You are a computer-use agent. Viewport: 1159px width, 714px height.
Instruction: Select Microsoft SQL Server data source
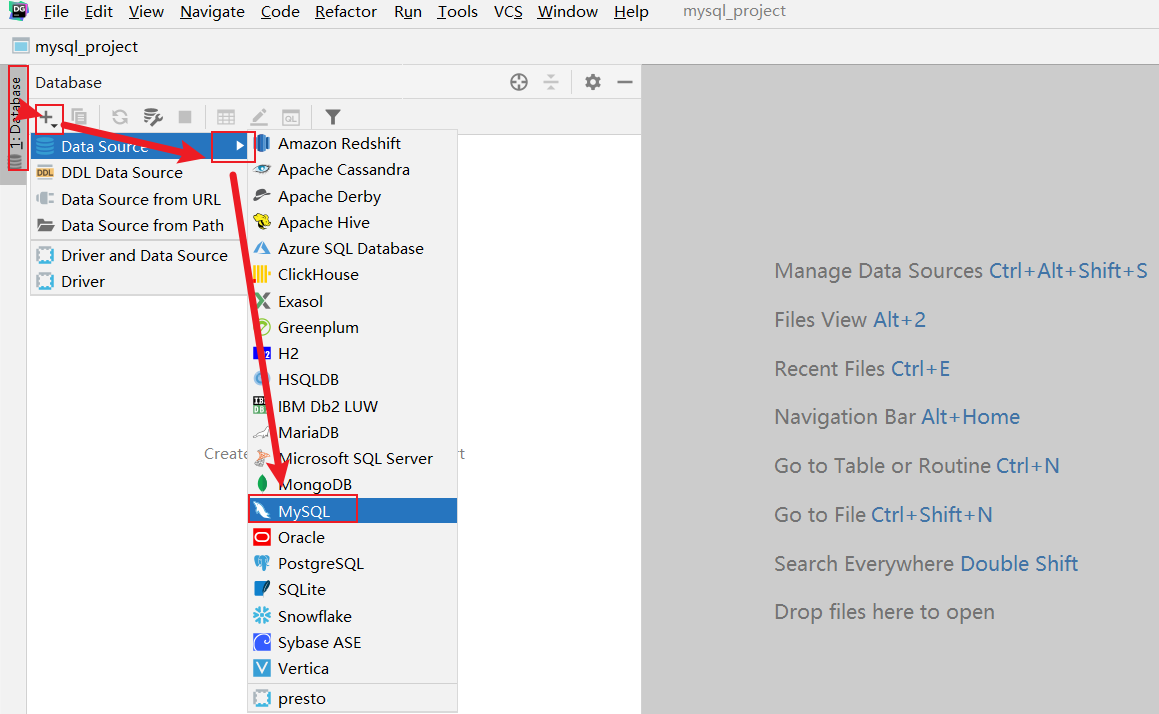pos(353,458)
